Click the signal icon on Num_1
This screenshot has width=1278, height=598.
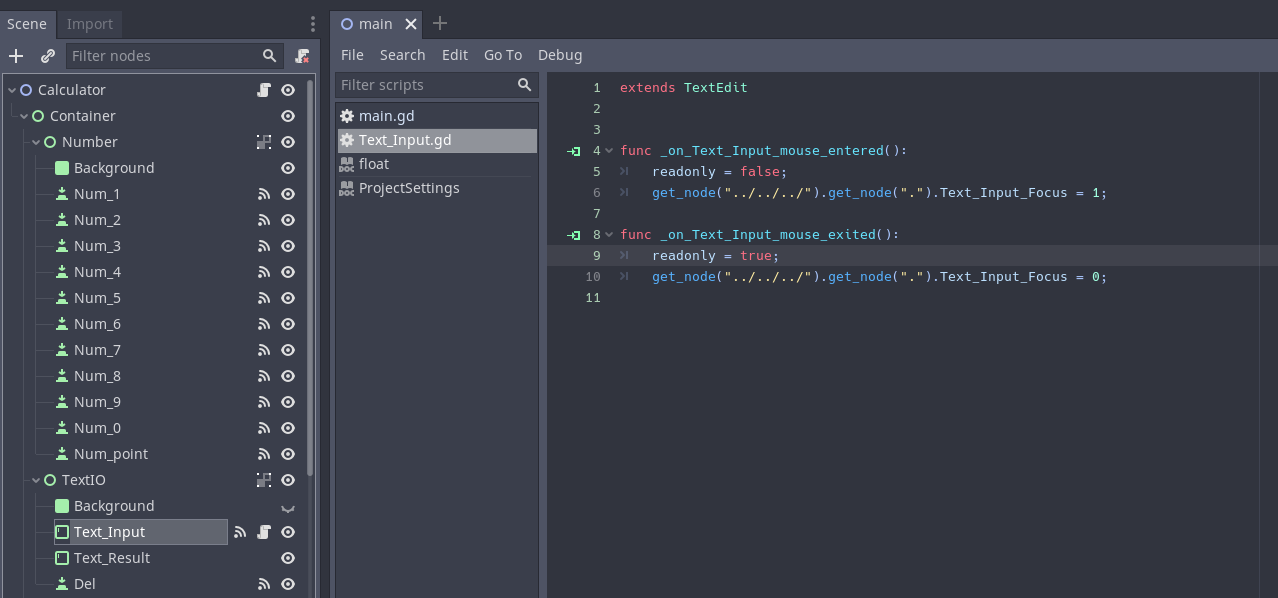(264, 194)
